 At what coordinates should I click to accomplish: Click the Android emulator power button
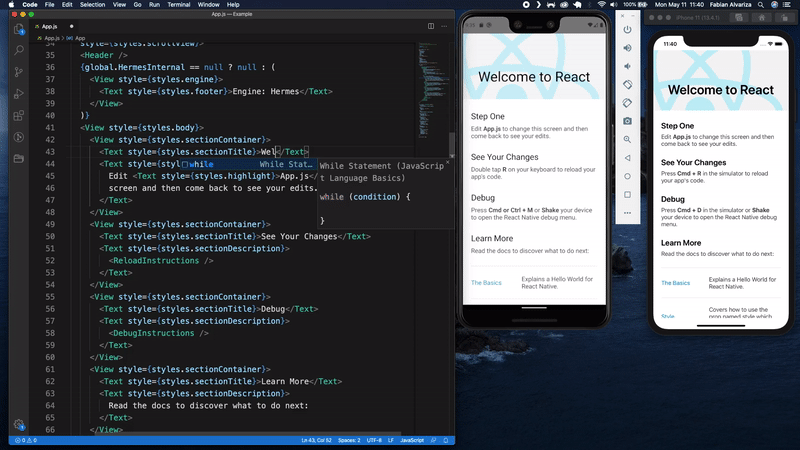(x=628, y=30)
